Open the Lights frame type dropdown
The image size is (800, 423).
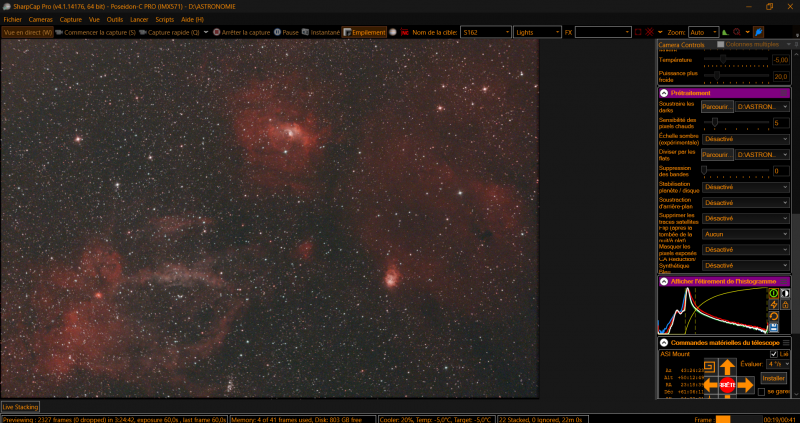point(537,32)
